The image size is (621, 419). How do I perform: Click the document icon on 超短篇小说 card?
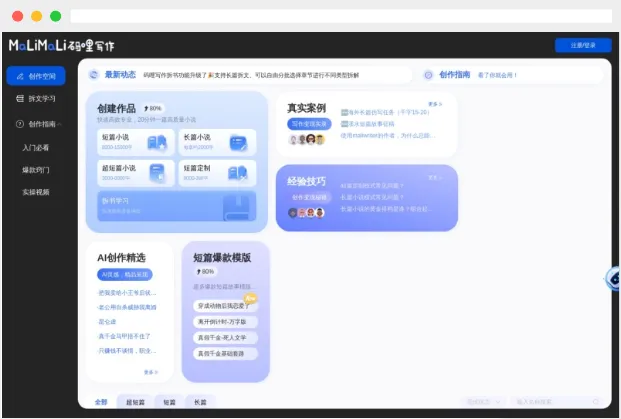(157, 173)
